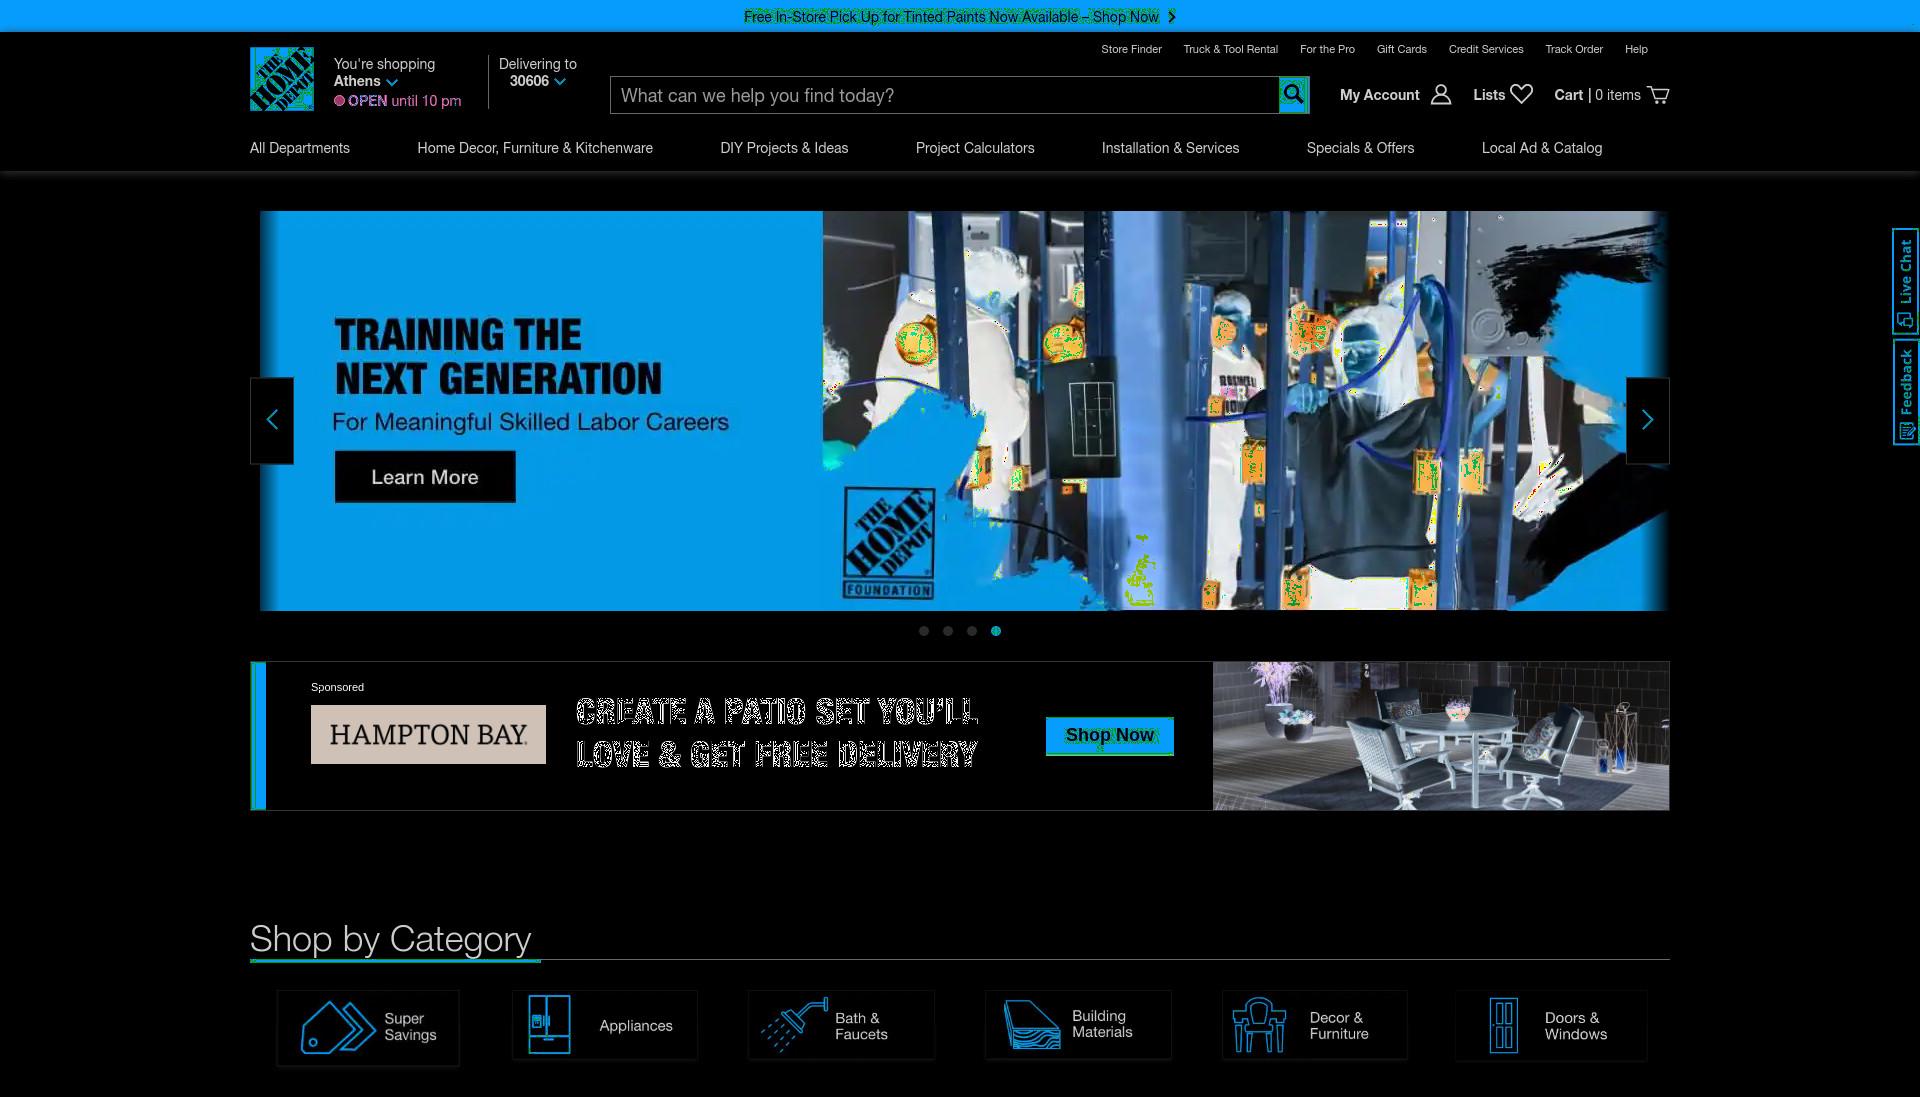Open All Departments menu
This screenshot has height=1097, width=1920.
[x=300, y=148]
